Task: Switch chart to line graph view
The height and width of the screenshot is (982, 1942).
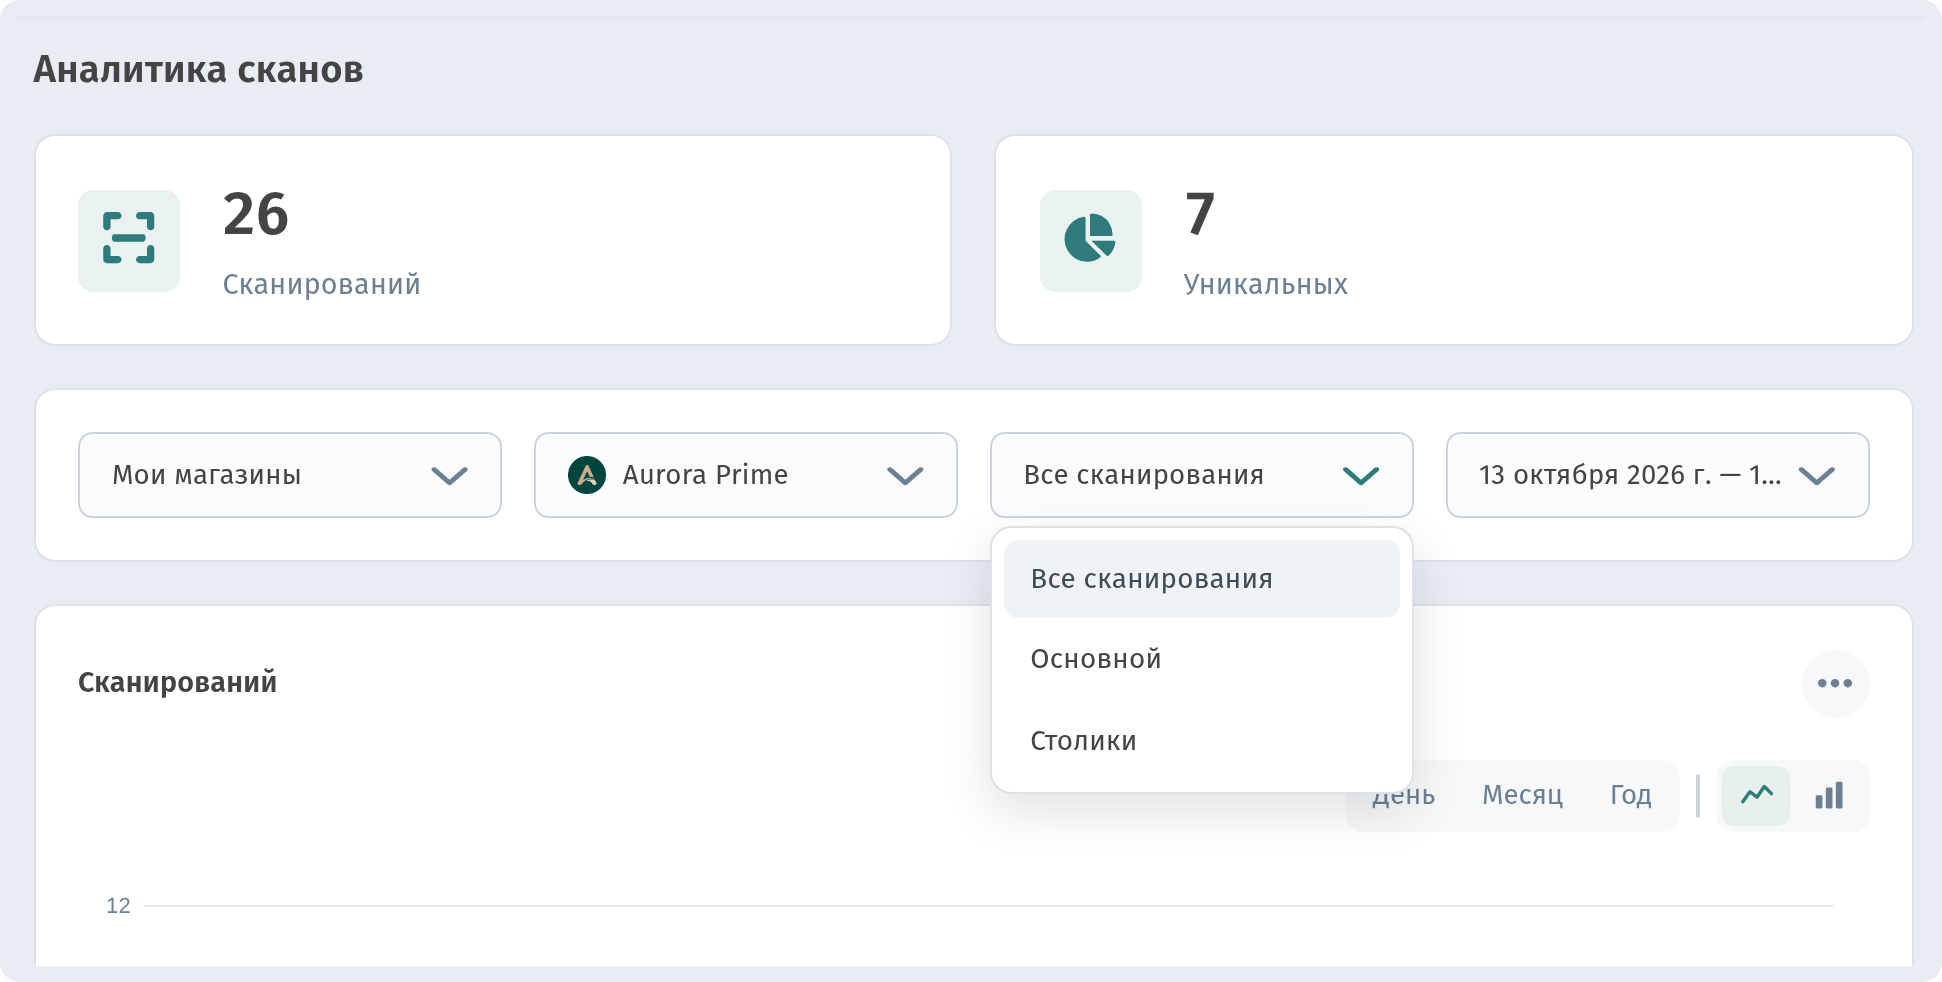Action: click(x=1757, y=796)
